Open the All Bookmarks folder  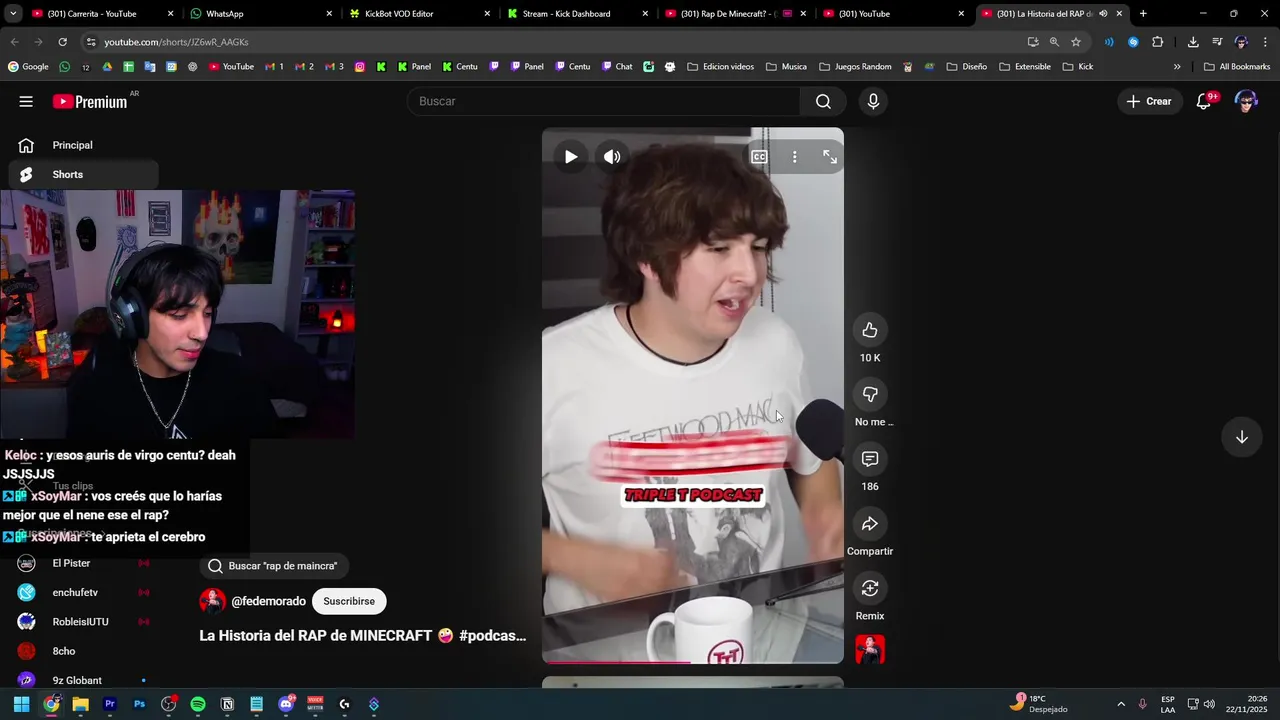point(1237,67)
